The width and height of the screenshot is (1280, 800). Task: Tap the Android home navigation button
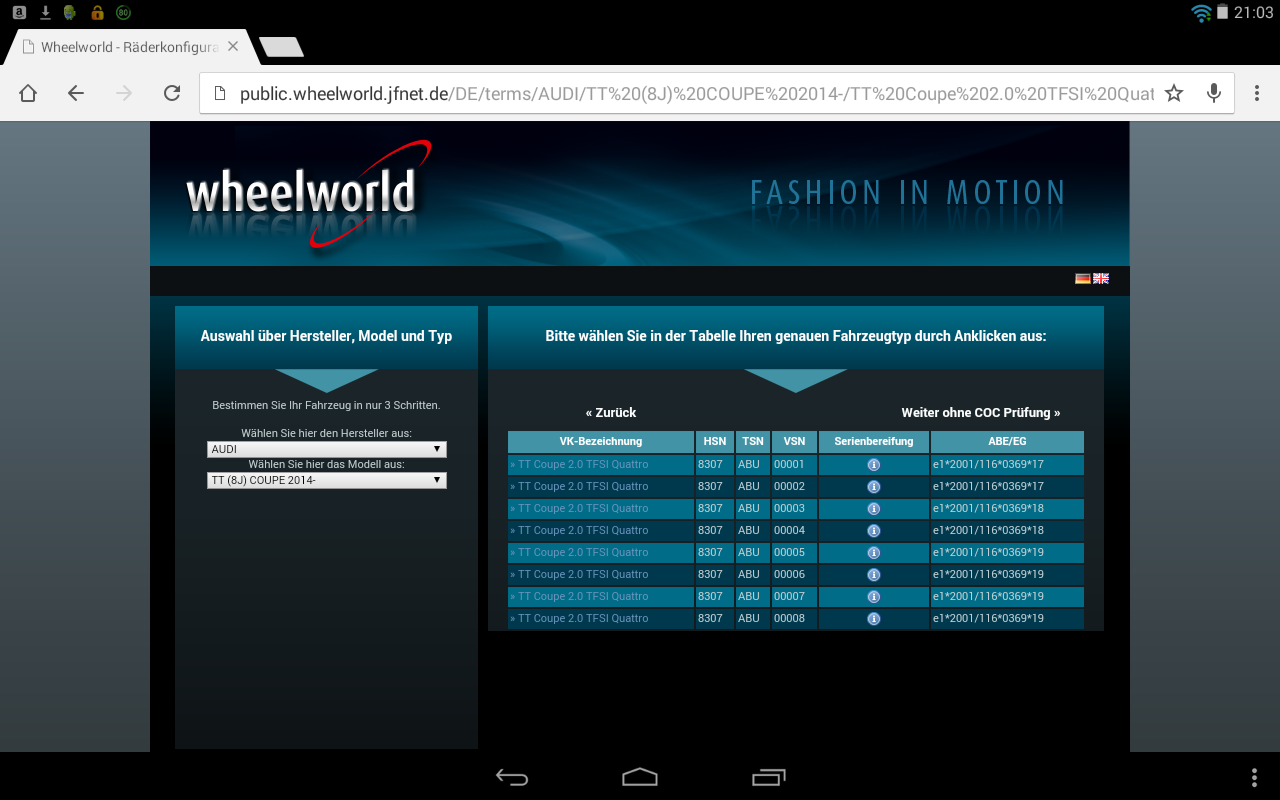pyautogui.click(x=640, y=777)
